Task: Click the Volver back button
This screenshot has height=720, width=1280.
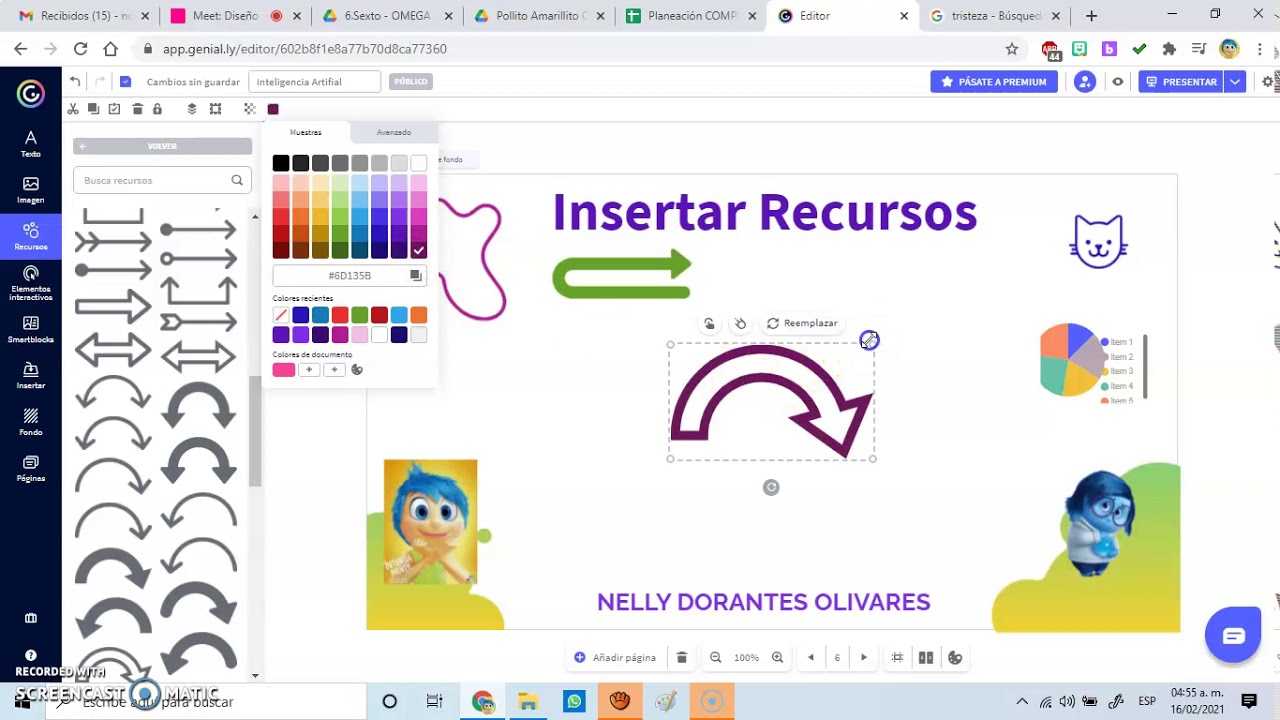Action: pyautogui.click(x=162, y=146)
